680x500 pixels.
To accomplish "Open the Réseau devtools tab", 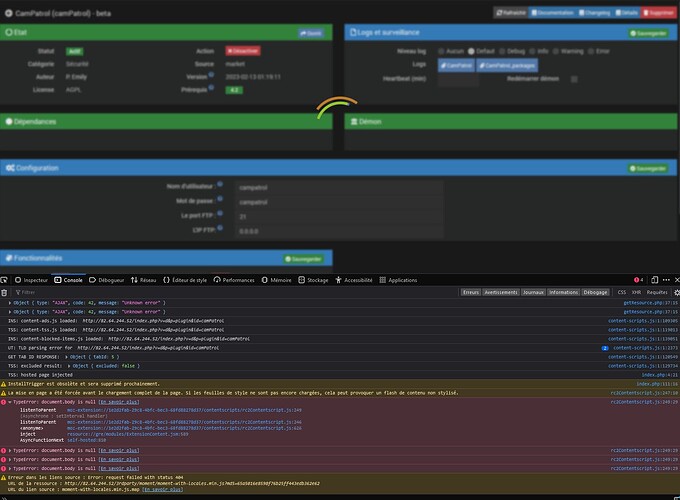I will pos(144,280).
